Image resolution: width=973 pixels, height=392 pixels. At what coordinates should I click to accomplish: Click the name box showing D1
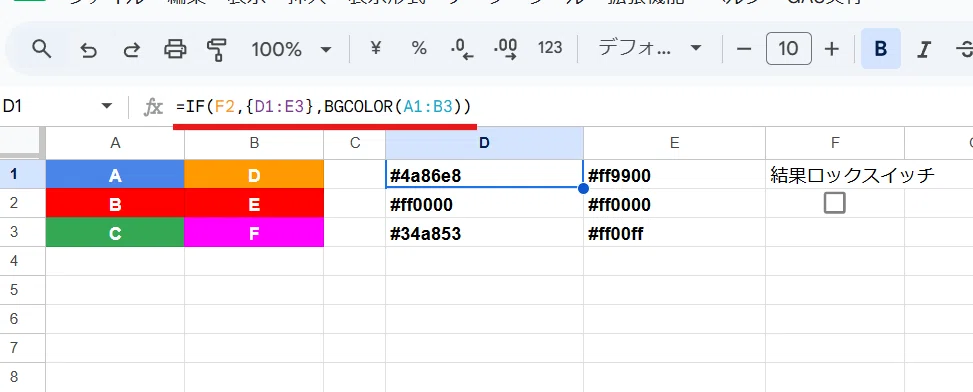tap(50, 106)
